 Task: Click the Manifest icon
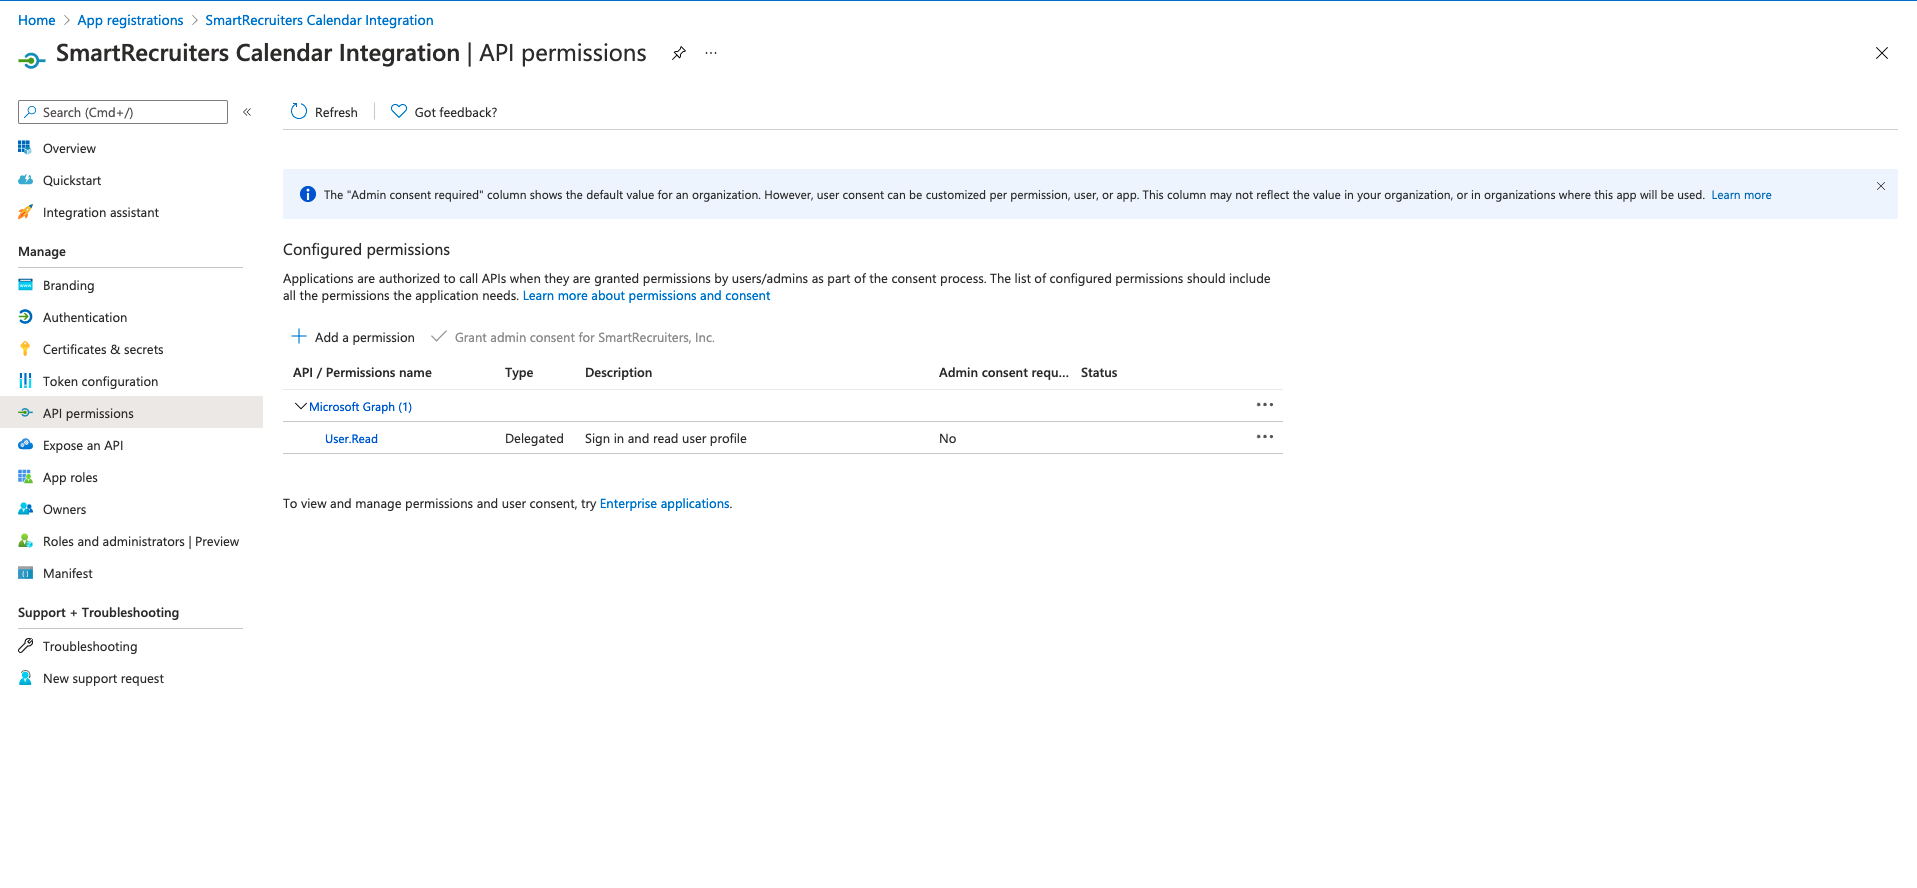point(25,573)
